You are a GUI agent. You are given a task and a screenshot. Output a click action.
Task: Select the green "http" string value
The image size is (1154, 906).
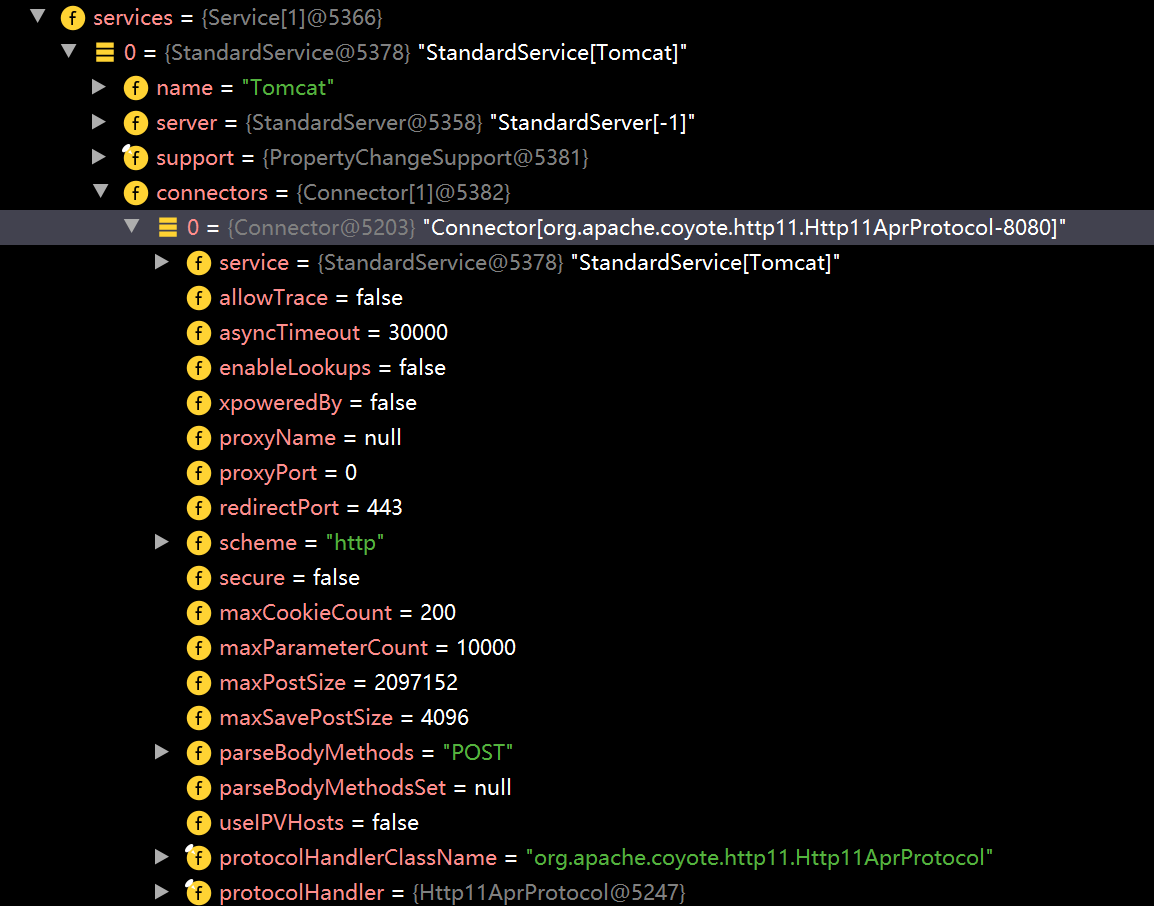[355, 542]
